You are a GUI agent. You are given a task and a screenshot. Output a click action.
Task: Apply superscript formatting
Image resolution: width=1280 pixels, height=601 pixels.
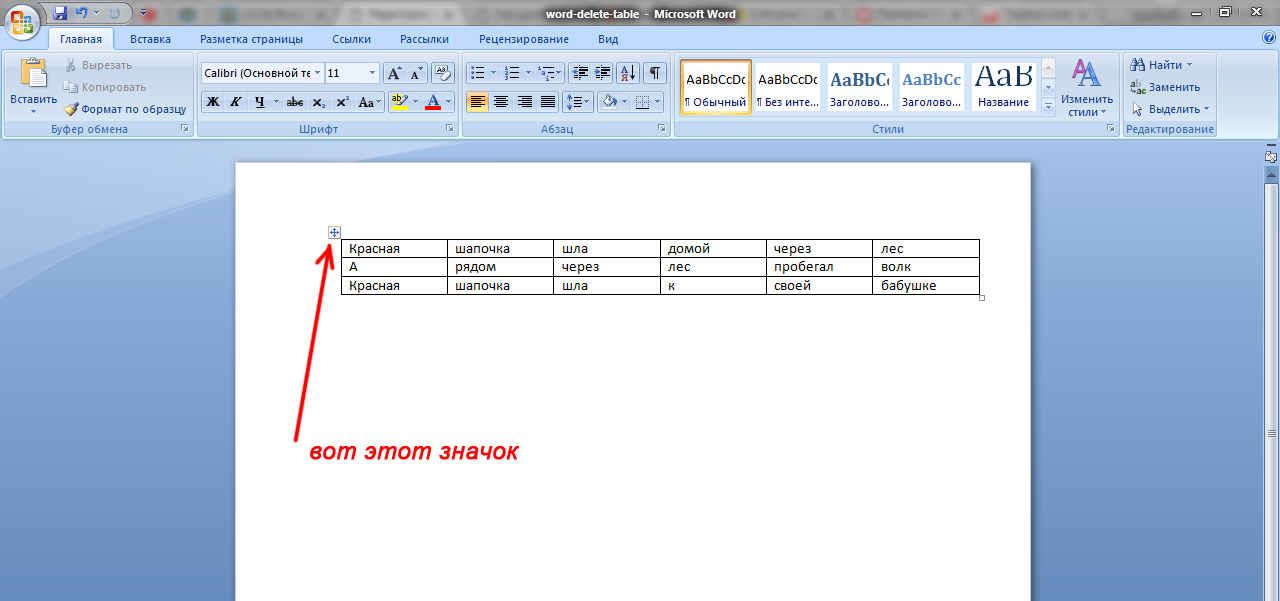coord(342,102)
